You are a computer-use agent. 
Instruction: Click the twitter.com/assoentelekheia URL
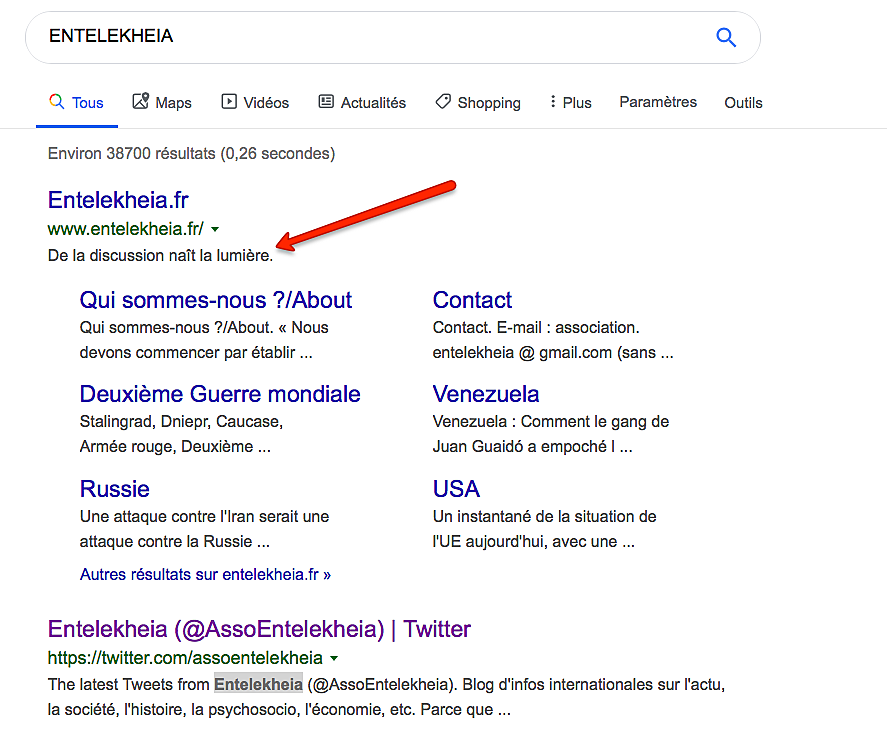(x=185, y=657)
